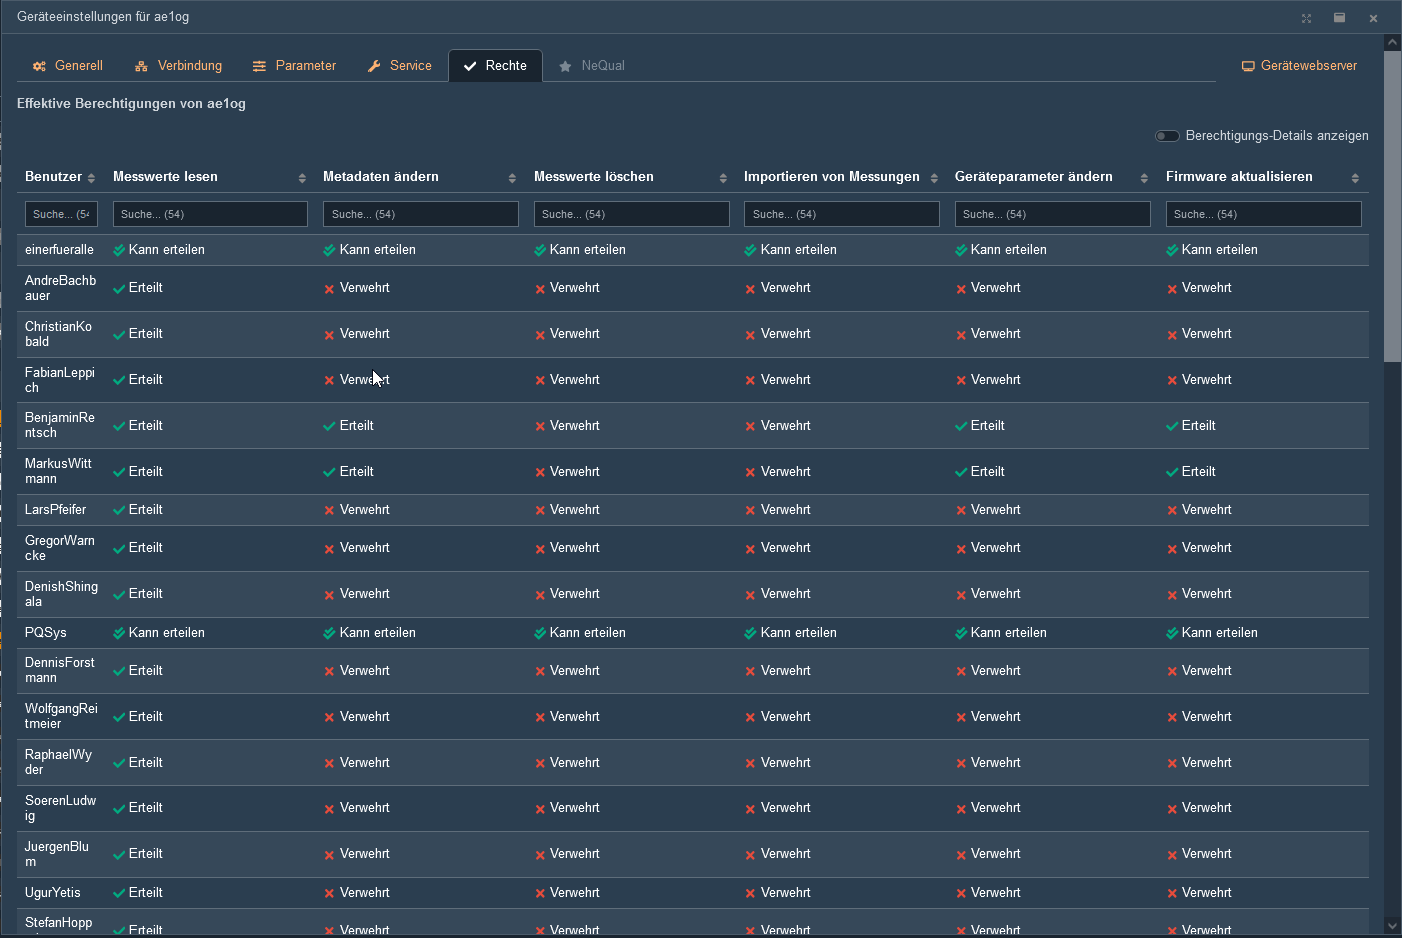The width and height of the screenshot is (1402, 938).
Task: Select the BenjaminRentsch user row
Action: pos(60,425)
